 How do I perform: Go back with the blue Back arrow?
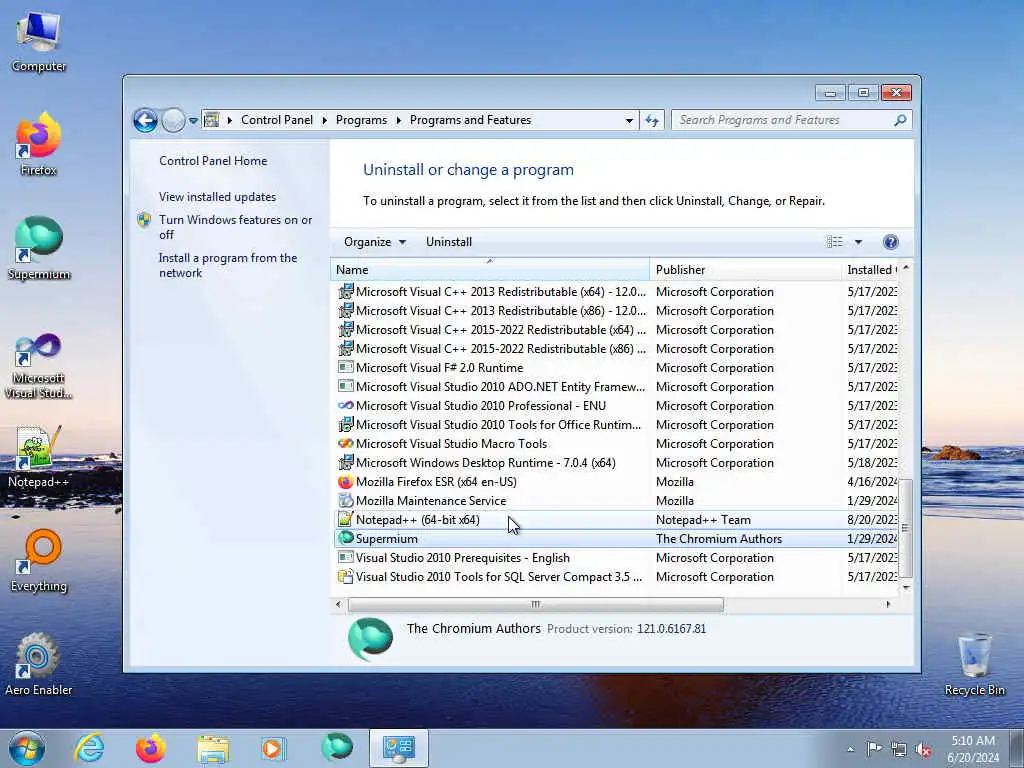pos(145,120)
